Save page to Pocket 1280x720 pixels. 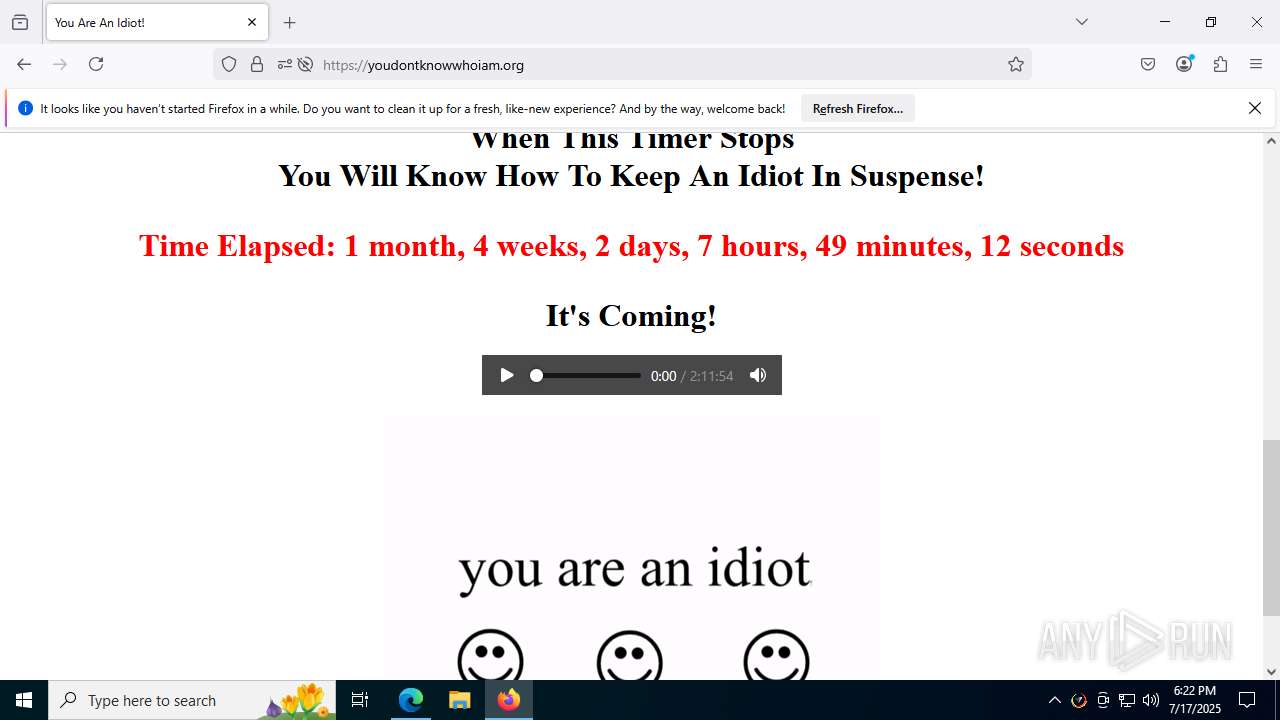point(1148,64)
